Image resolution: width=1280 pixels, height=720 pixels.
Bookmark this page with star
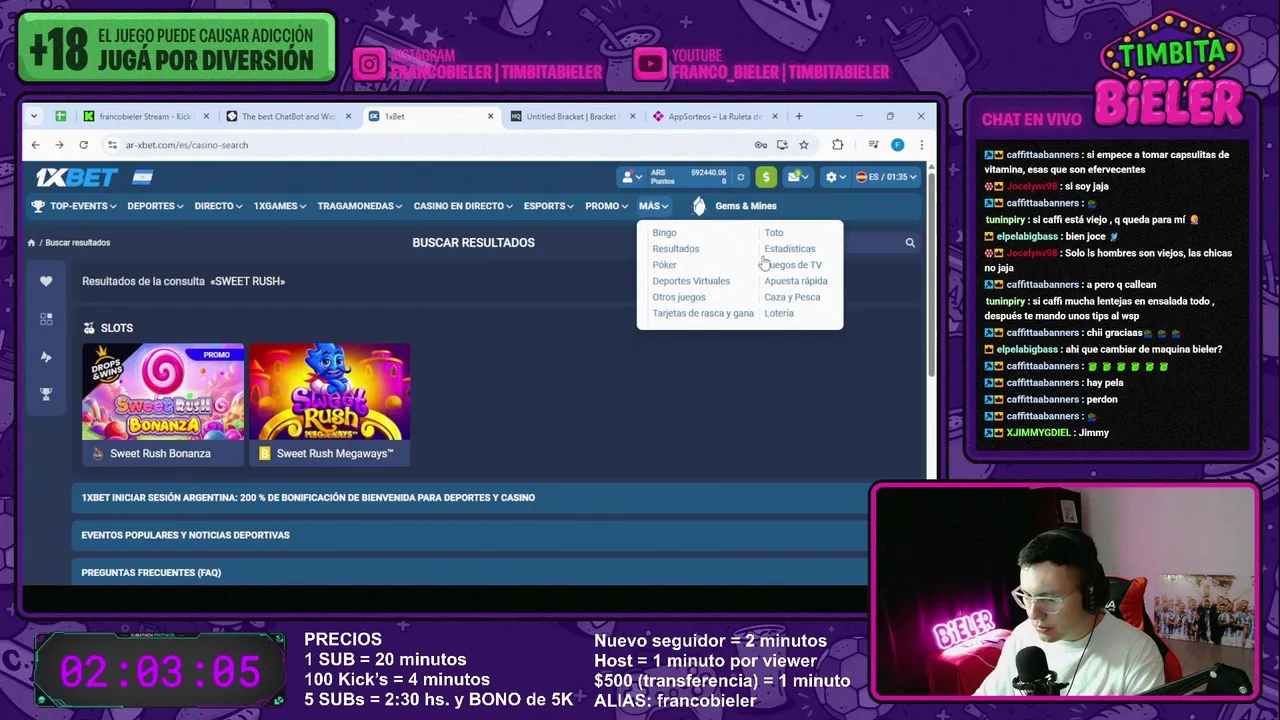(x=803, y=145)
